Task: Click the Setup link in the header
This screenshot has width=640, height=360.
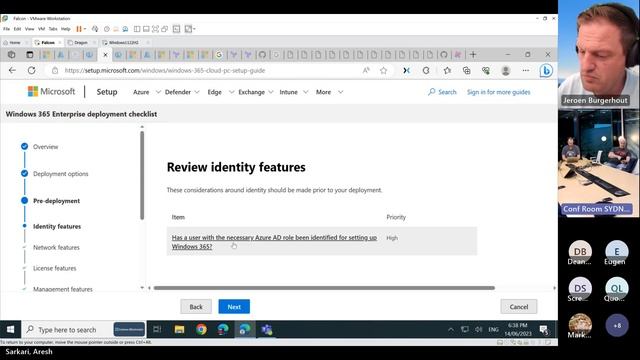Action: (x=107, y=92)
